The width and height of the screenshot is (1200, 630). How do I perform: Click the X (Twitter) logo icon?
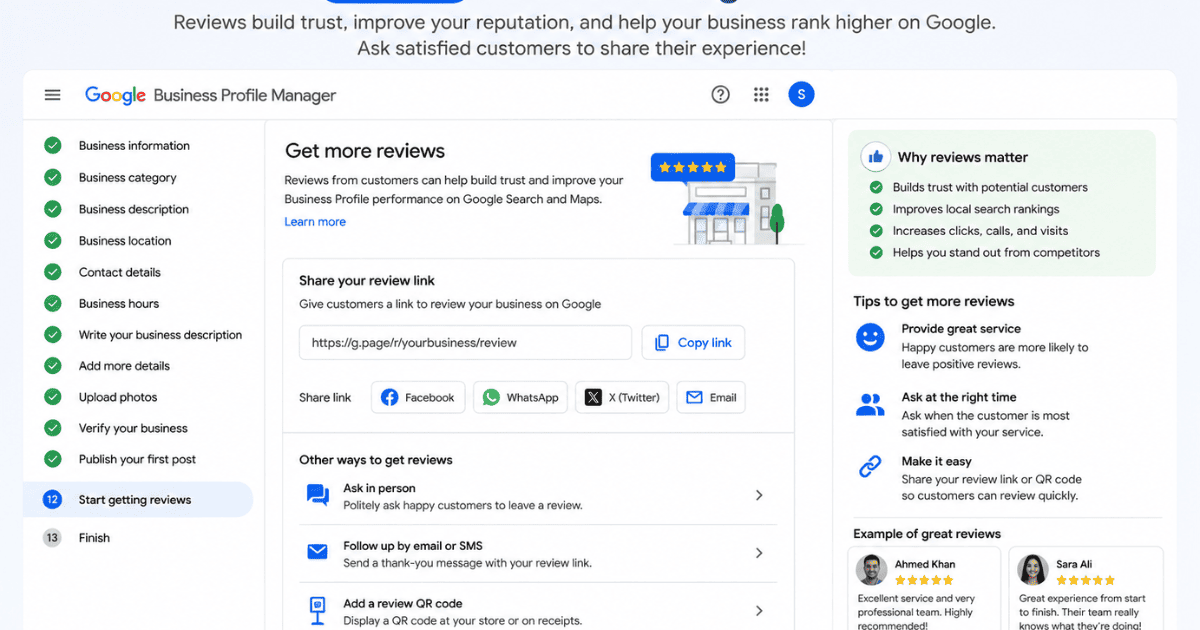593,397
